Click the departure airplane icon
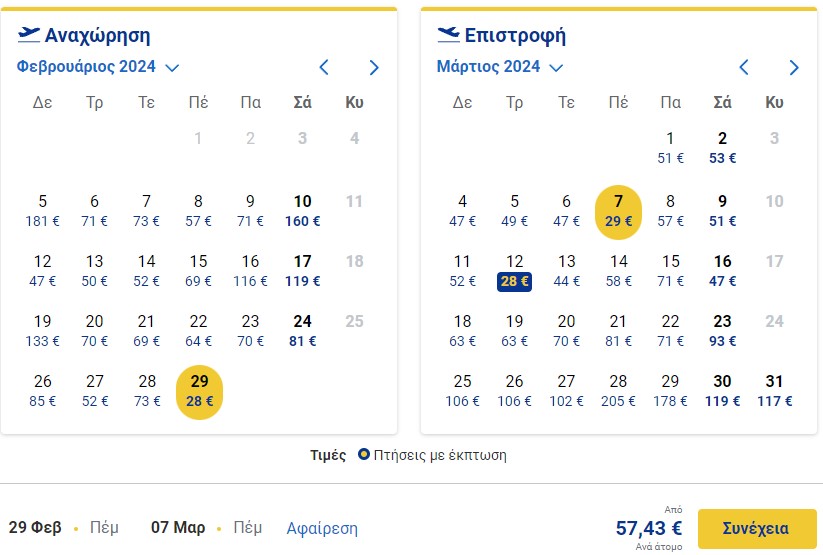This screenshot has width=823, height=555. click(28, 35)
